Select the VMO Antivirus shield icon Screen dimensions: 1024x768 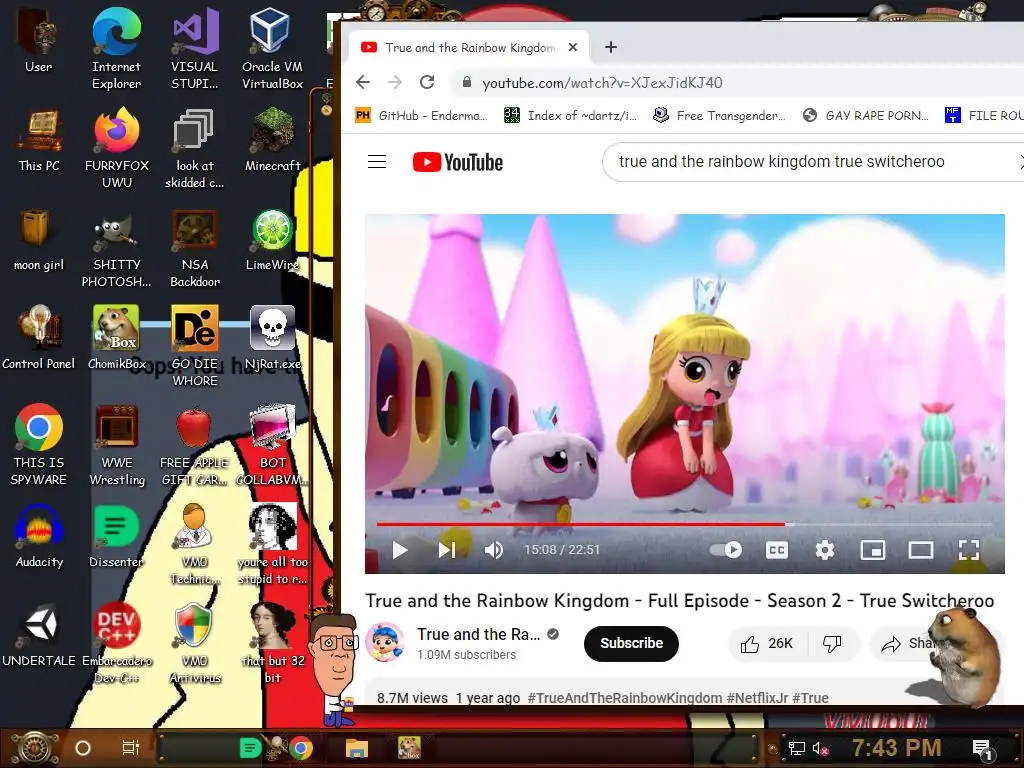pyautogui.click(x=195, y=643)
